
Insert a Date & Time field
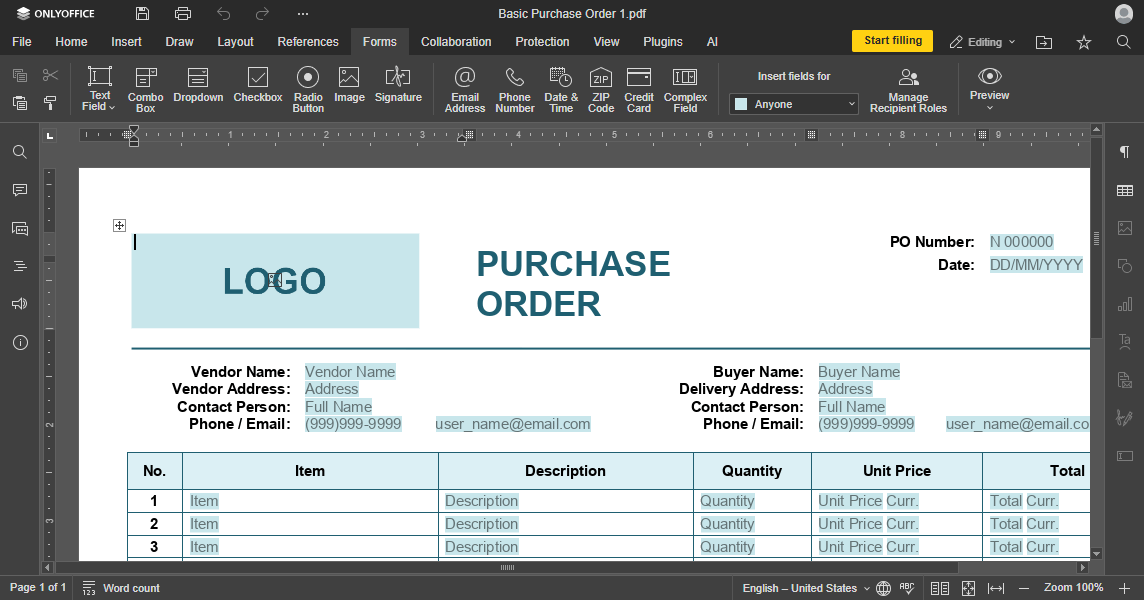tap(560, 89)
